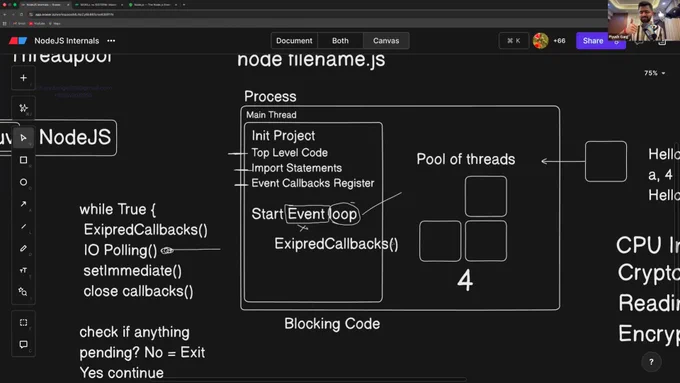
Task: Click the 'Yes continue' text
Action: 121,373
